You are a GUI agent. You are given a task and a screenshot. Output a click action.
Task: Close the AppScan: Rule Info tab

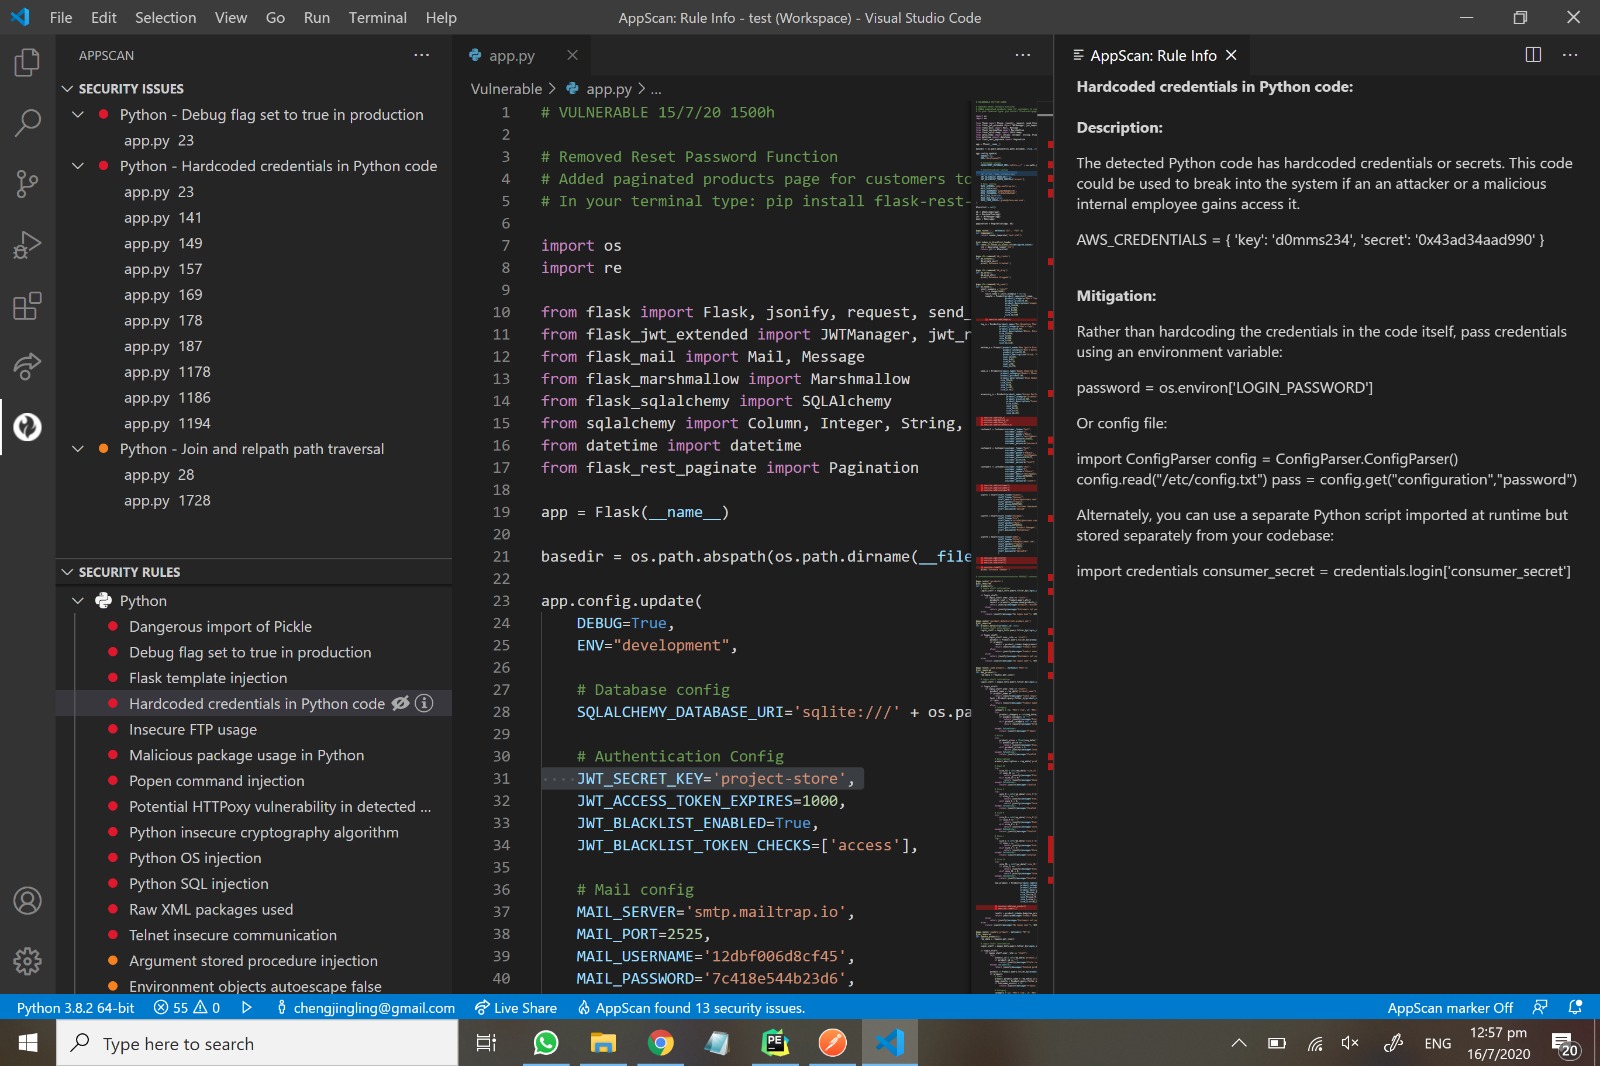click(1231, 55)
